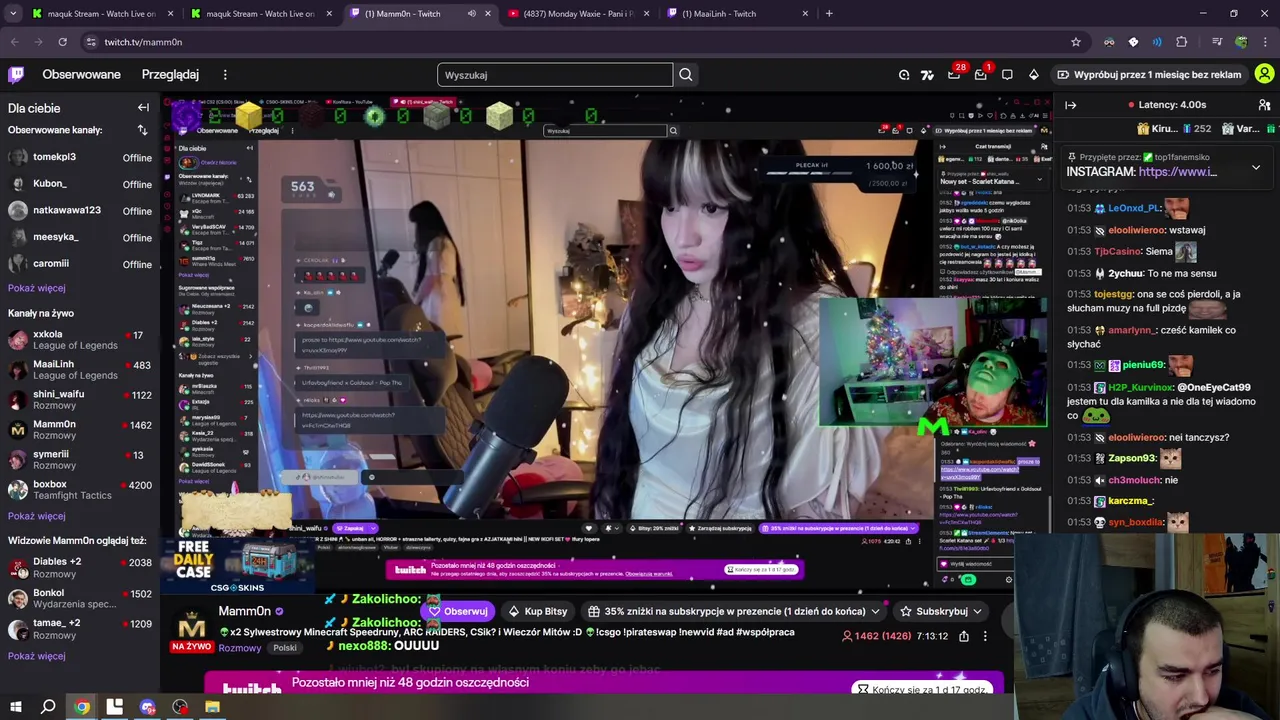Show more followed channels Pokaż więcej
1280x720 pixels.
point(36,288)
